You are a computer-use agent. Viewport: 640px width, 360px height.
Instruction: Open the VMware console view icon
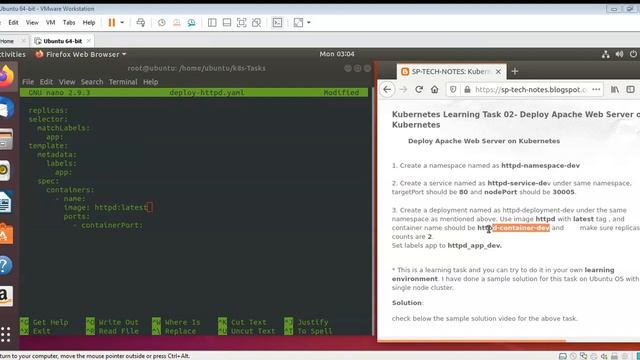[x=277, y=22]
